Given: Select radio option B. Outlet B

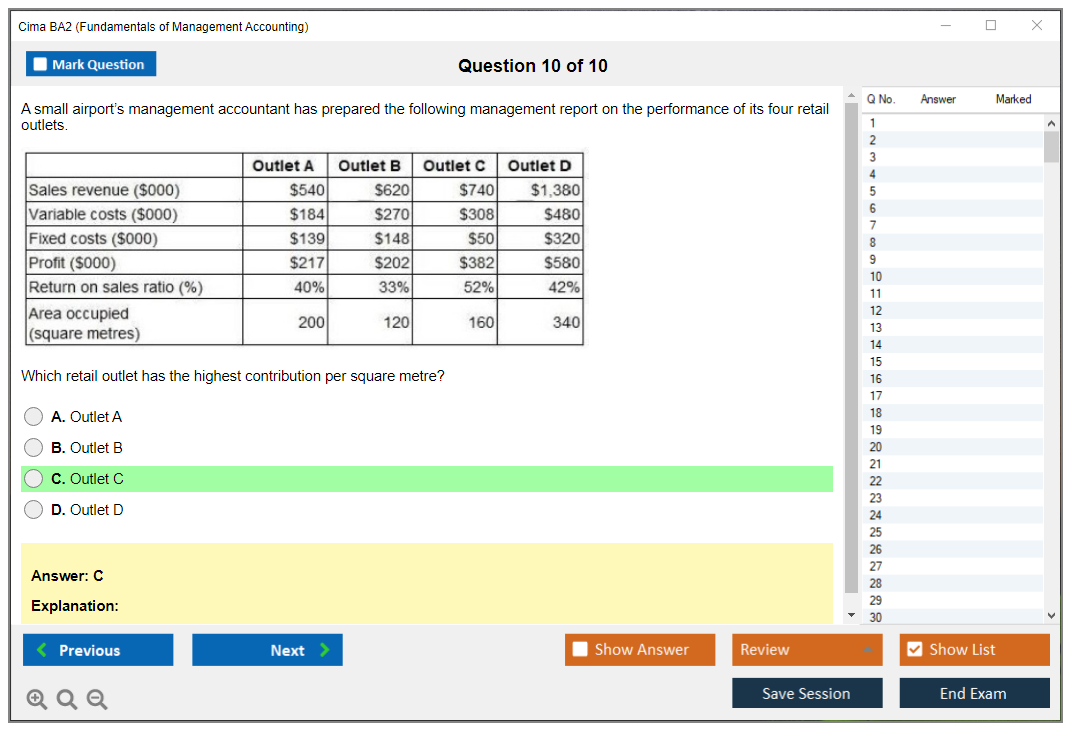Looking at the screenshot, I should coord(34,448).
